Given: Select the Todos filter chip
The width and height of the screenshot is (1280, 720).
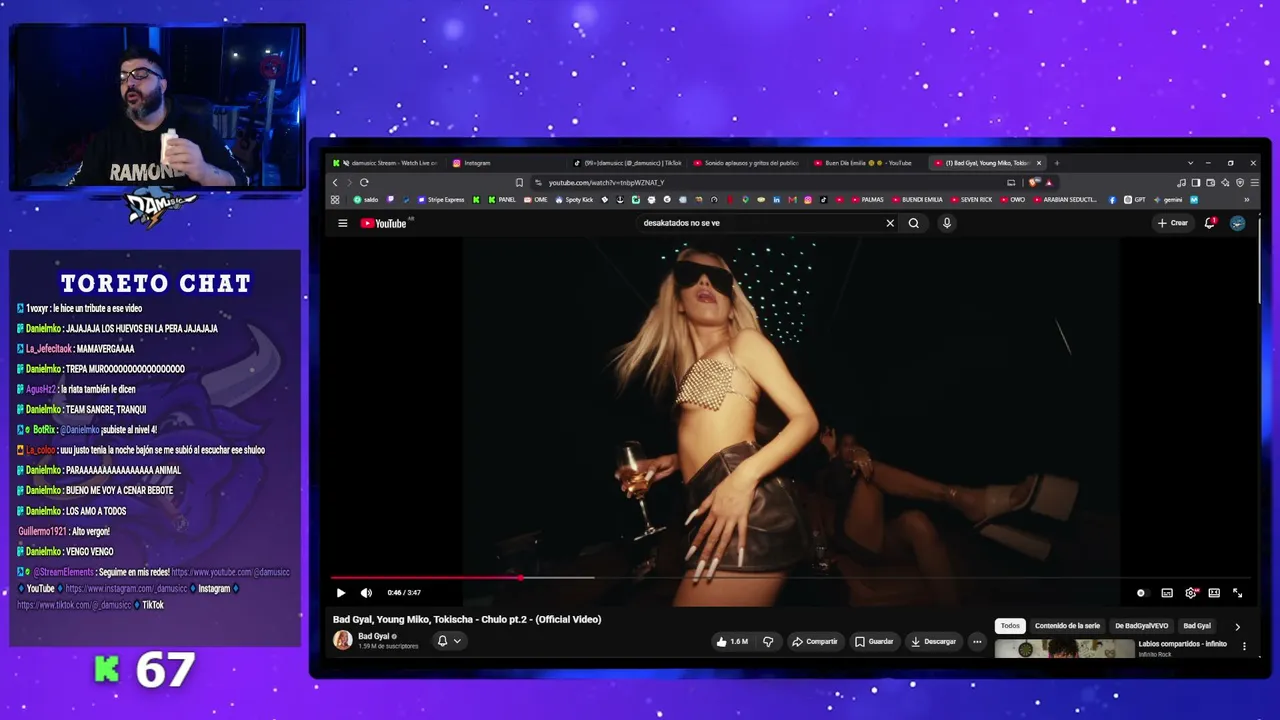Looking at the screenshot, I should tap(1010, 626).
